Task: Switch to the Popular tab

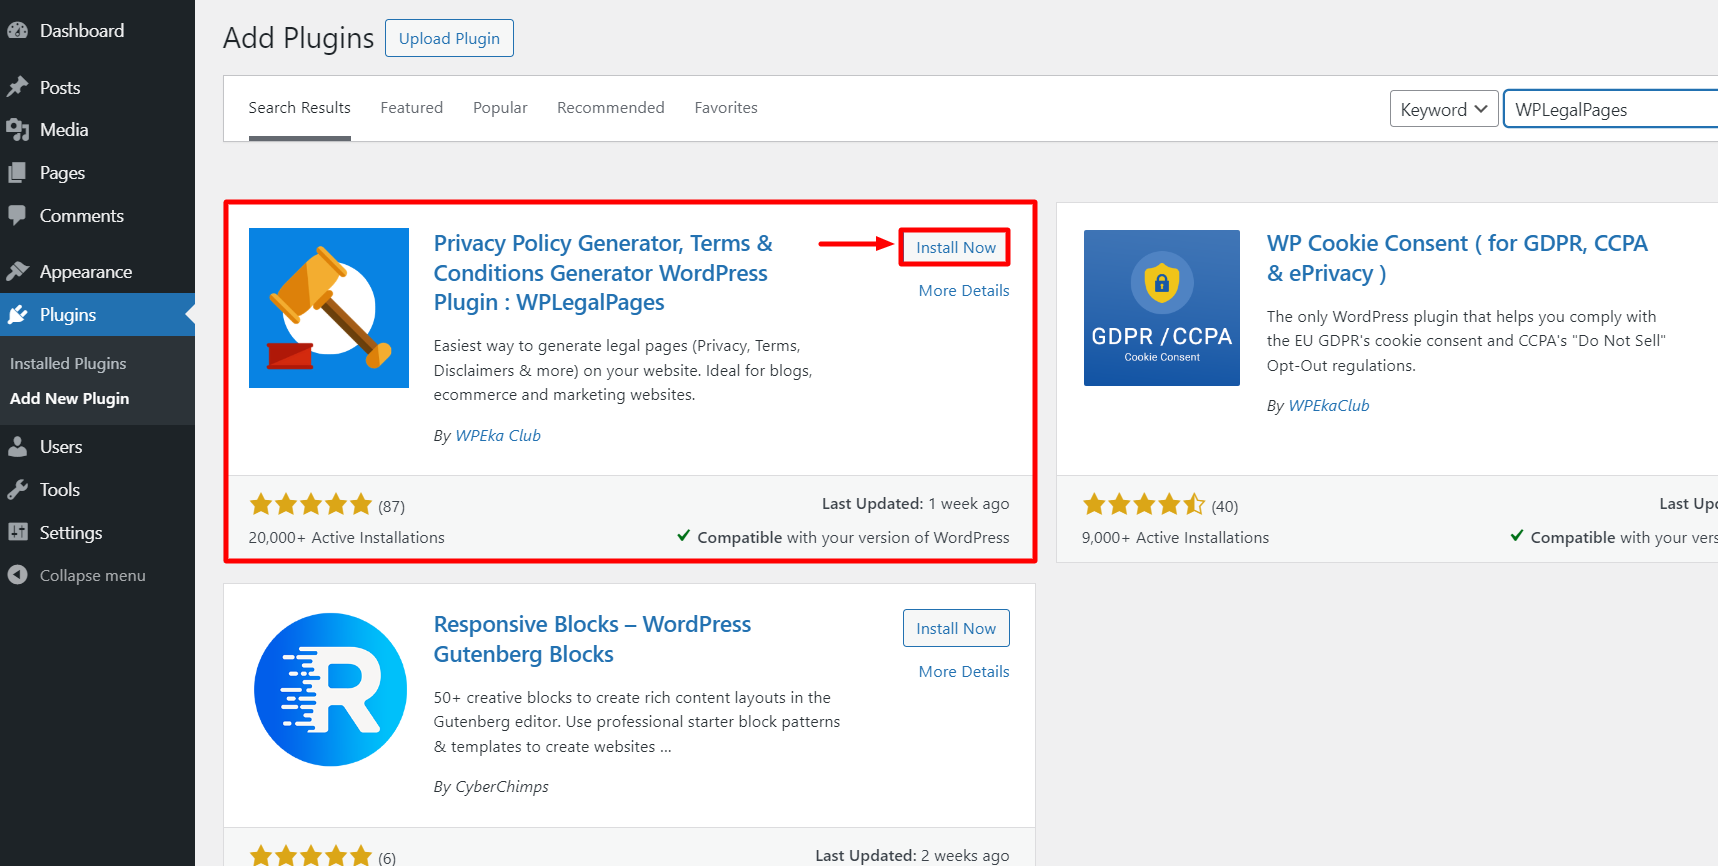Action: 500,108
